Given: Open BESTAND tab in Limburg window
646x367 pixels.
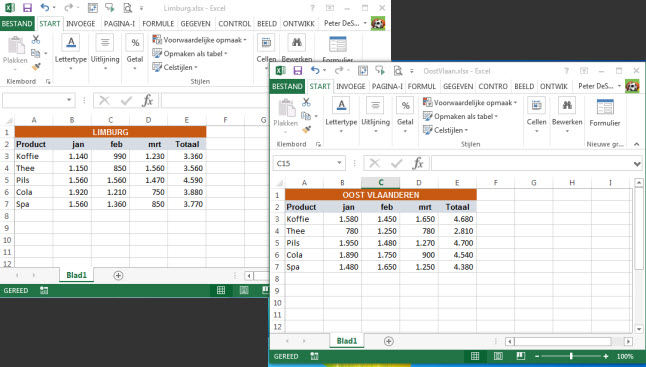Looking at the screenshot, I should pyautogui.click(x=17, y=23).
